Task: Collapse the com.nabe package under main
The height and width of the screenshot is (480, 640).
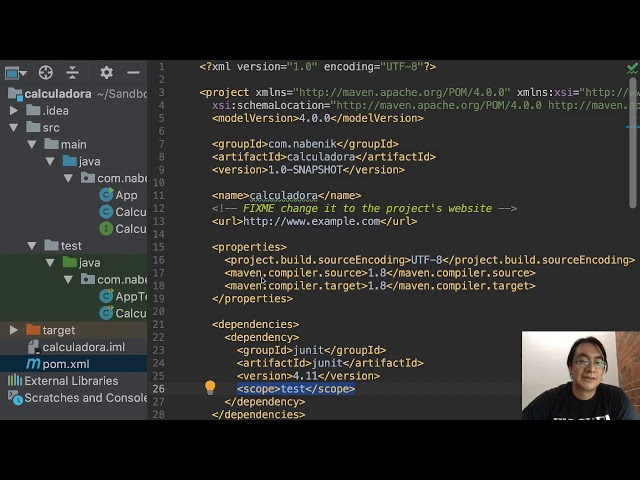Action: tap(68, 178)
